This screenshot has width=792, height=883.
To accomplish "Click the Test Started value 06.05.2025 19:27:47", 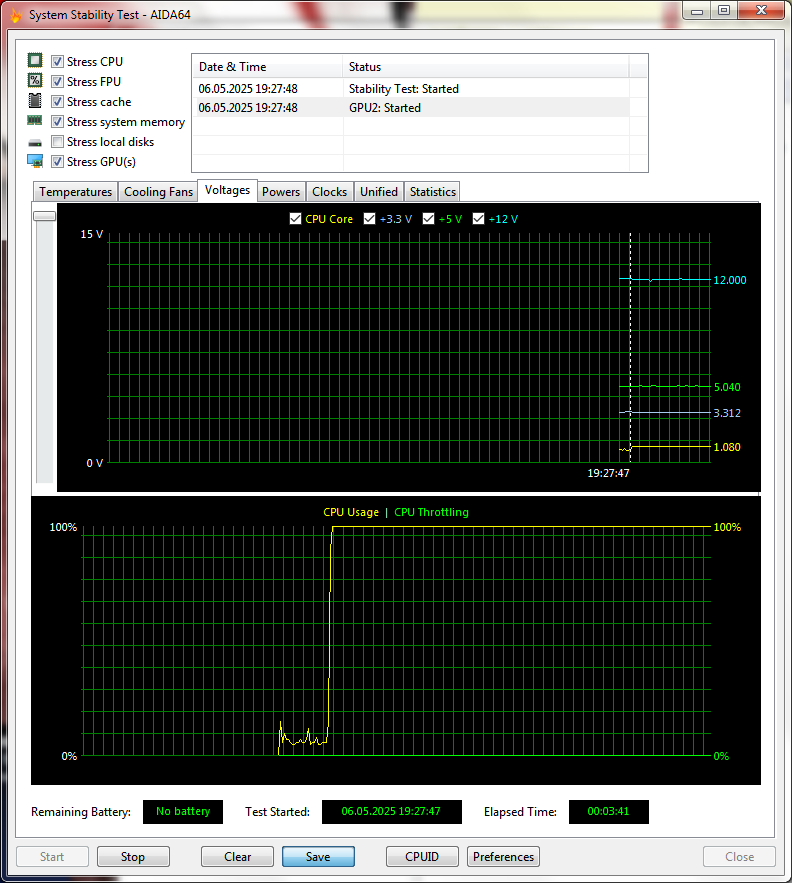I will [391, 811].
